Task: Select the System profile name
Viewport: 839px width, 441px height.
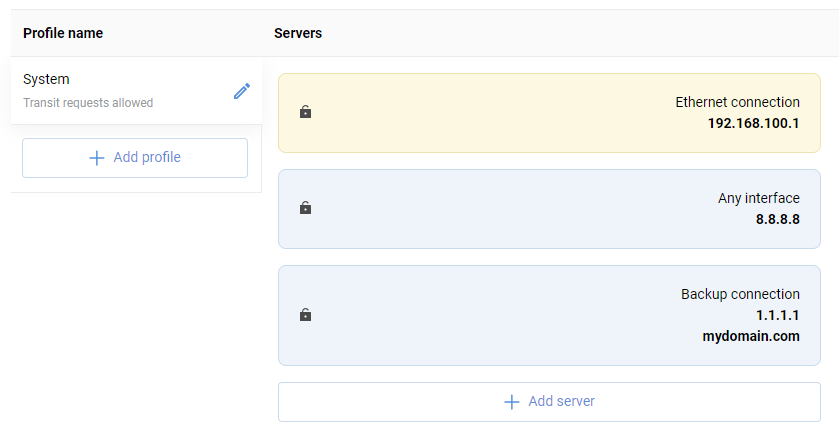Action: [46, 79]
